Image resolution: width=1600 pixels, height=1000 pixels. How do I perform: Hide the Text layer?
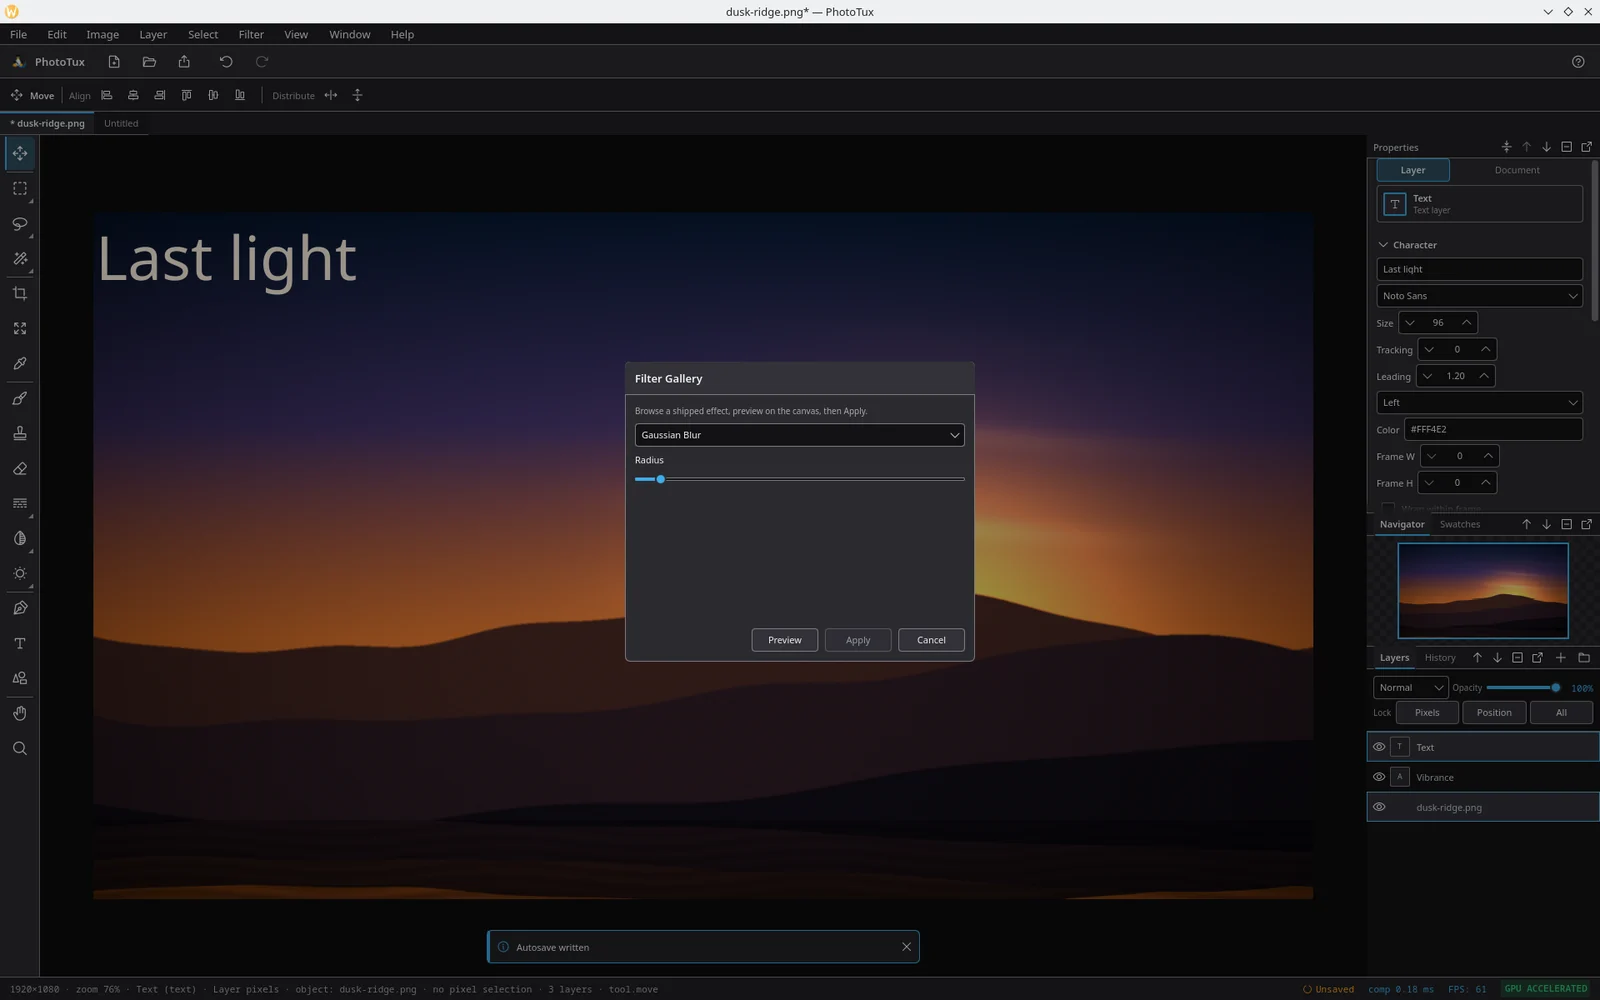(x=1379, y=747)
